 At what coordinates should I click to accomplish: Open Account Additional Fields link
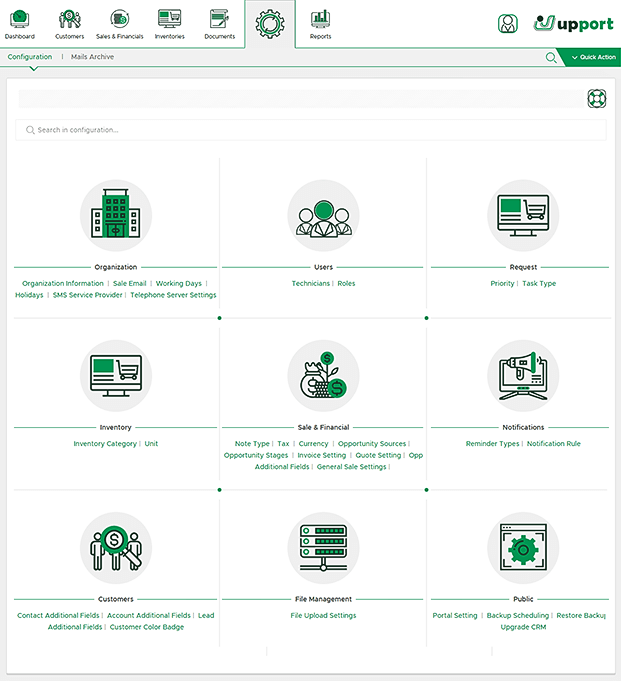click(149, 615)
